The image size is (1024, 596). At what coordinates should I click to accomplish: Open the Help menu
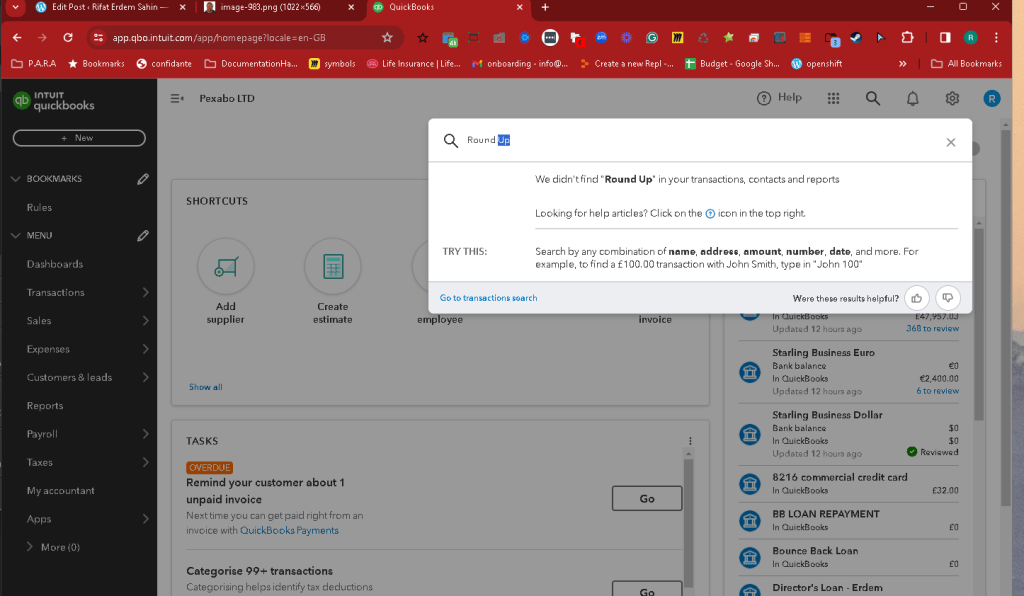779,98
